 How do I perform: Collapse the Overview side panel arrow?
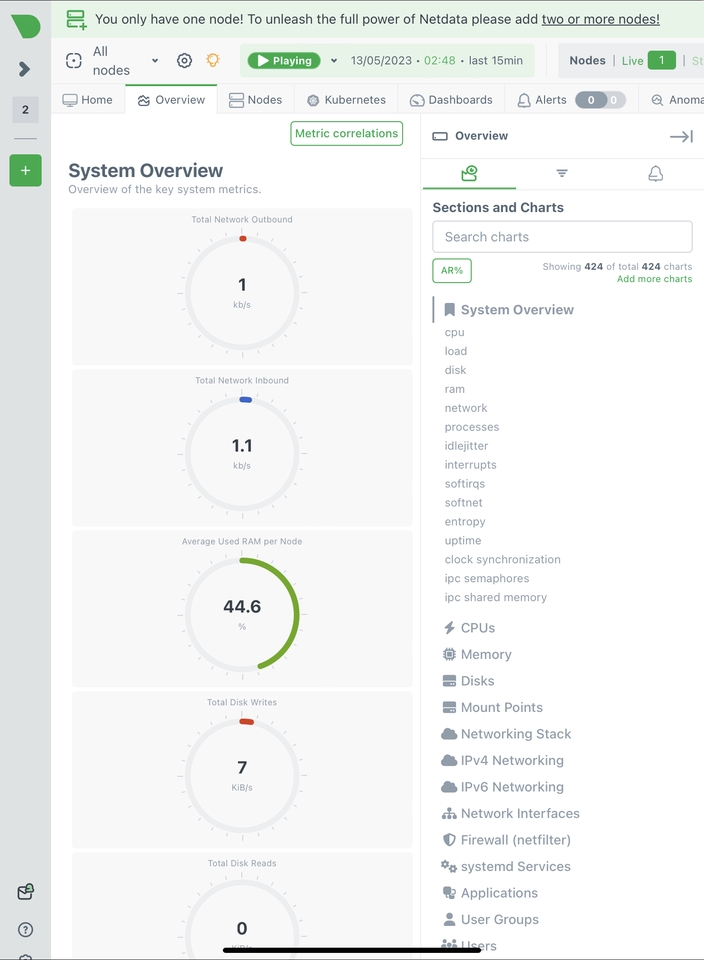point(681,137)
